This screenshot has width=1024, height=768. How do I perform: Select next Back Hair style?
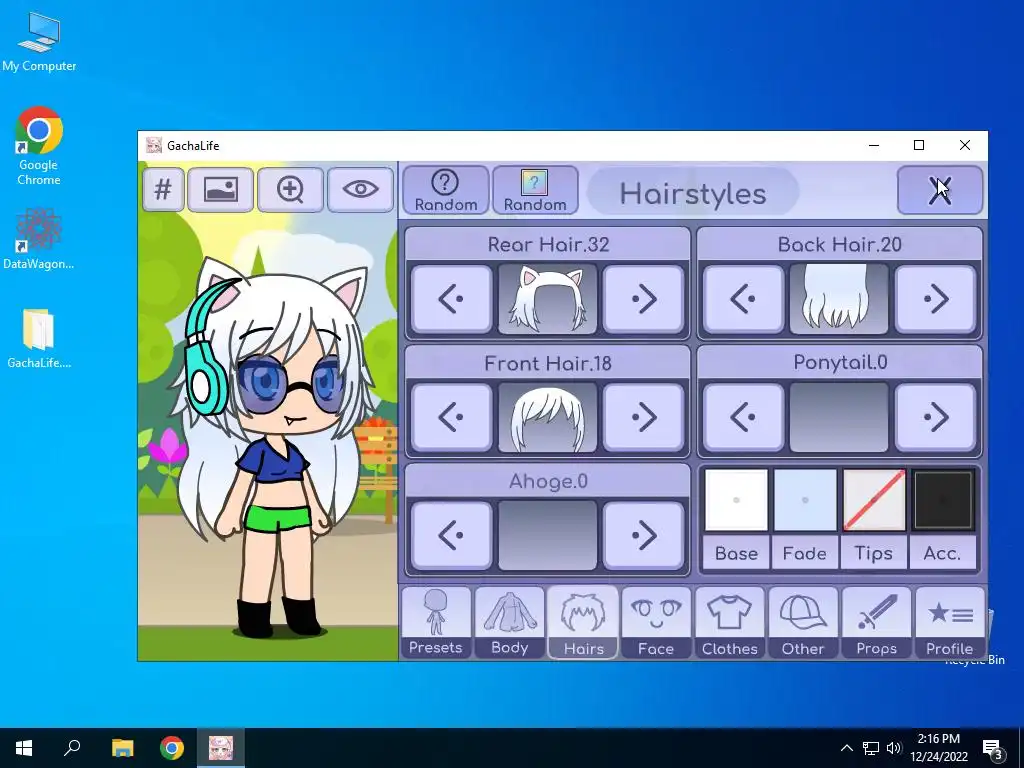[x=936, y=299]
